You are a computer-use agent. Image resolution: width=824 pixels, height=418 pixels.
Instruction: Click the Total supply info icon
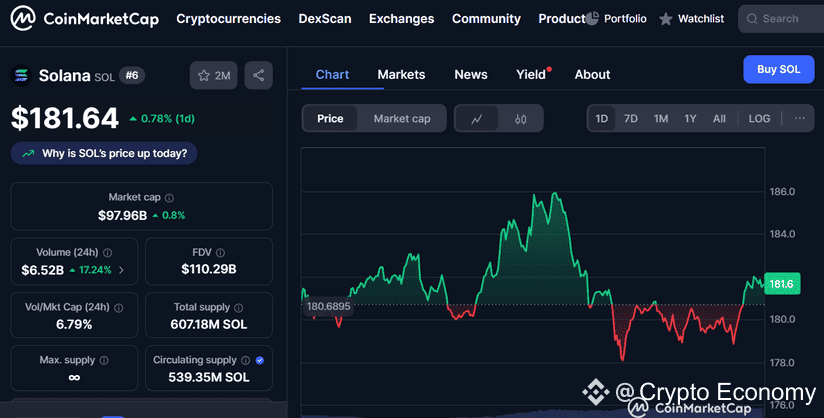tap(239, 308)
